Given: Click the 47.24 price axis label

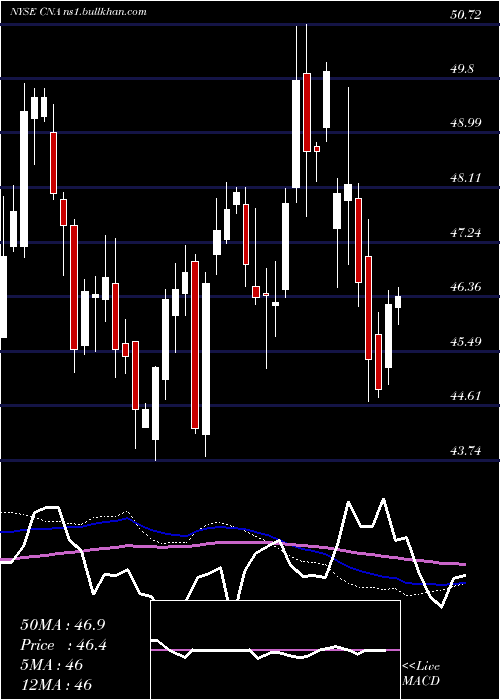Looking at the screenshot, I should click(466, 233).
